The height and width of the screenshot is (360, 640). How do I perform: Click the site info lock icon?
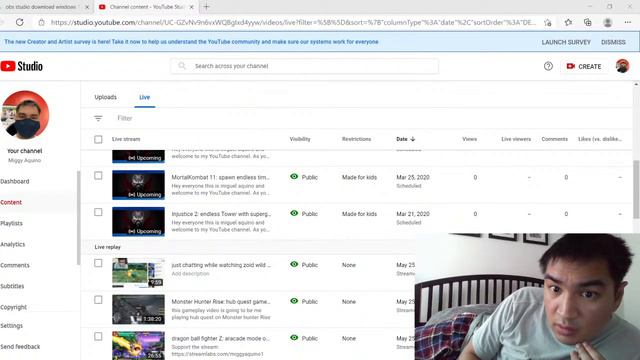[x=41, y=22]
